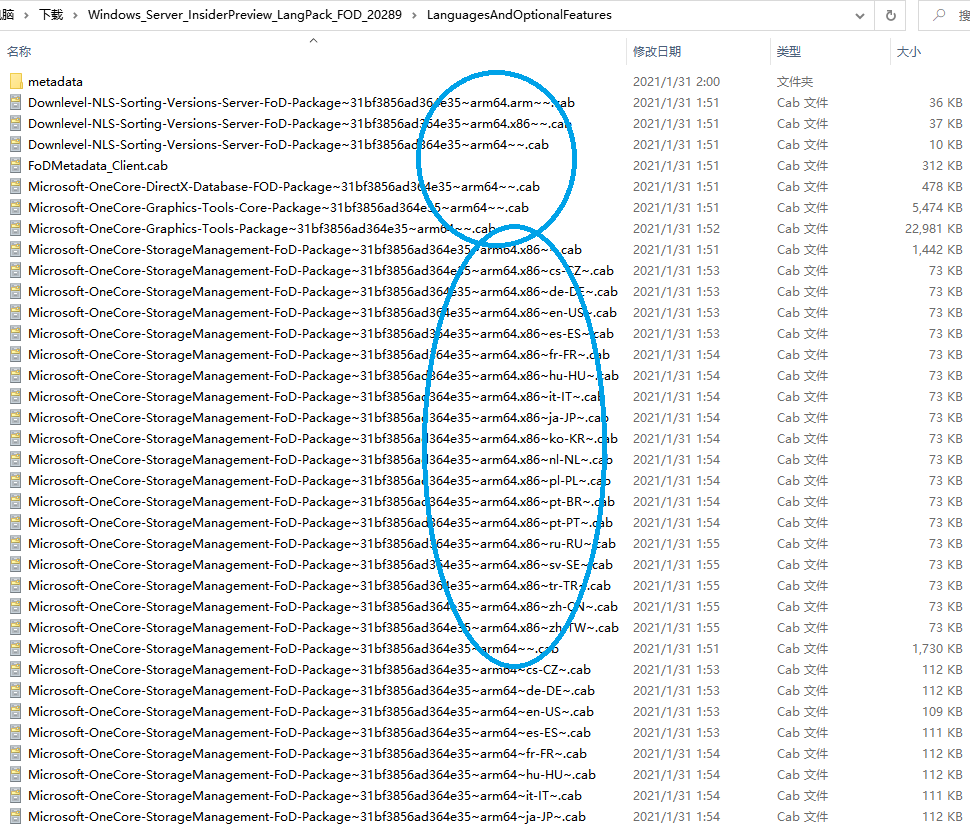Select StorageManagement arm64.x86~nl-NL cab name

pos(320,460)
